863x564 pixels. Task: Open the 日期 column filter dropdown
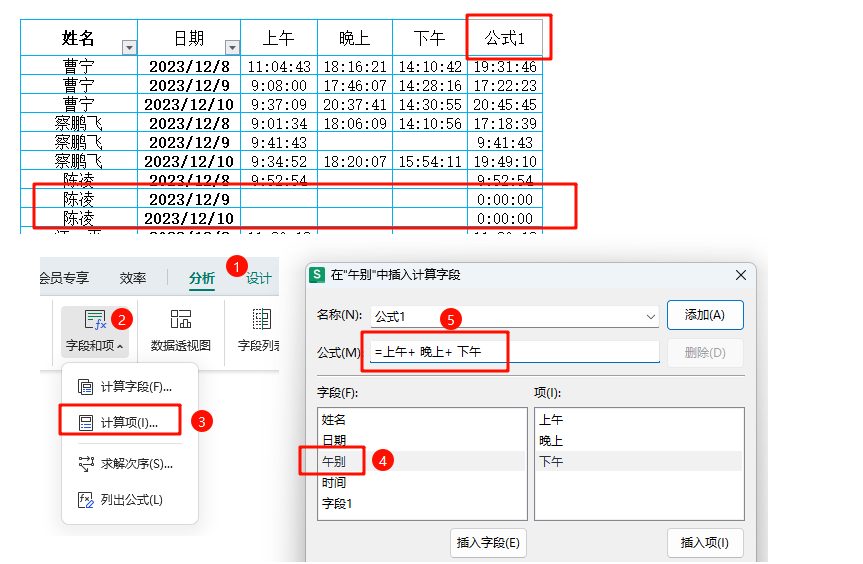(233, 48)
